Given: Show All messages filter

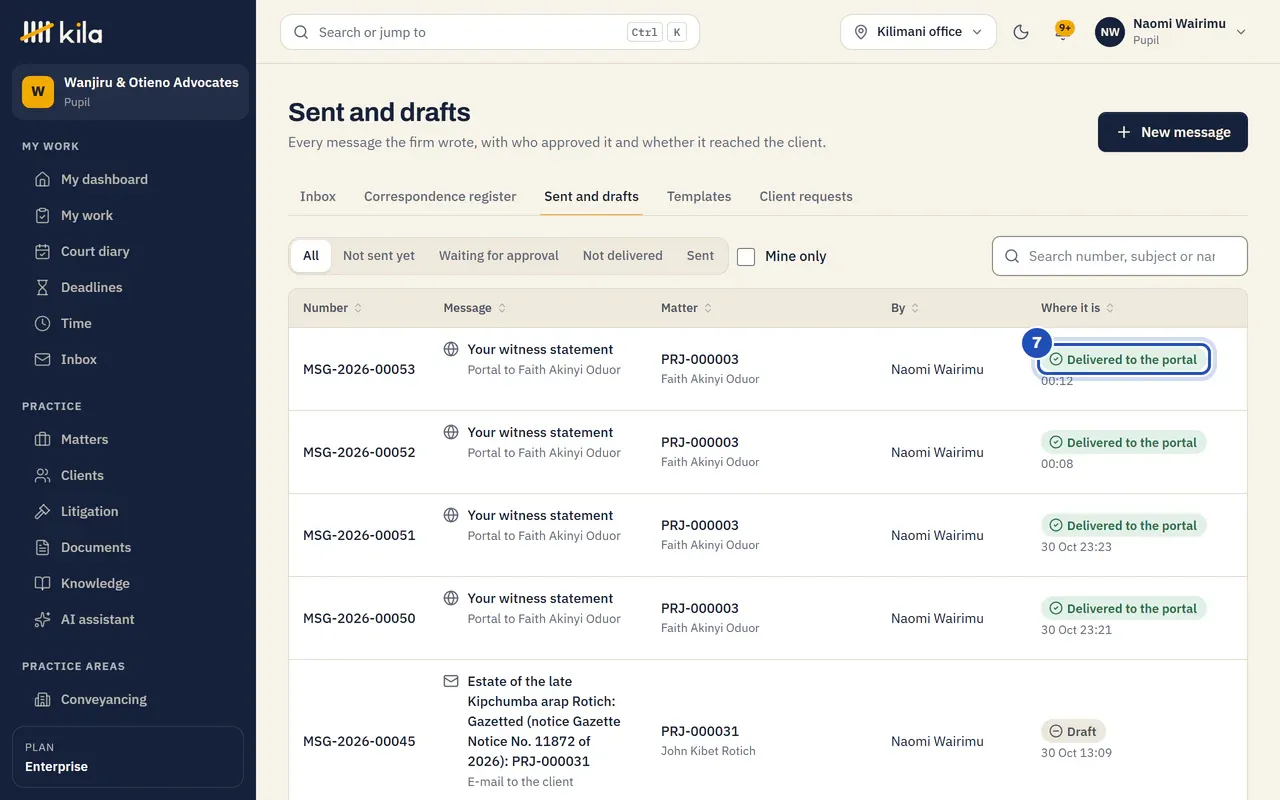Looking at the screenshot, I should 311,256.
